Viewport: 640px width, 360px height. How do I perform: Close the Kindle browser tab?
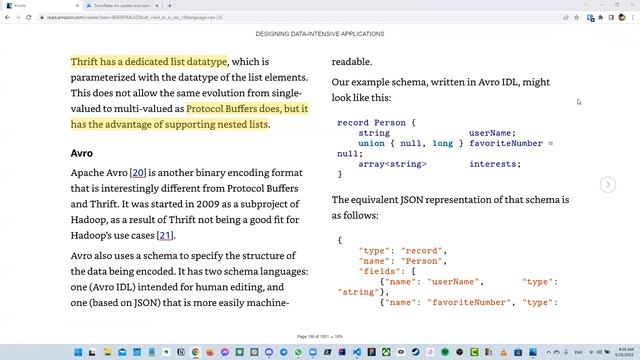click(77, 6)
